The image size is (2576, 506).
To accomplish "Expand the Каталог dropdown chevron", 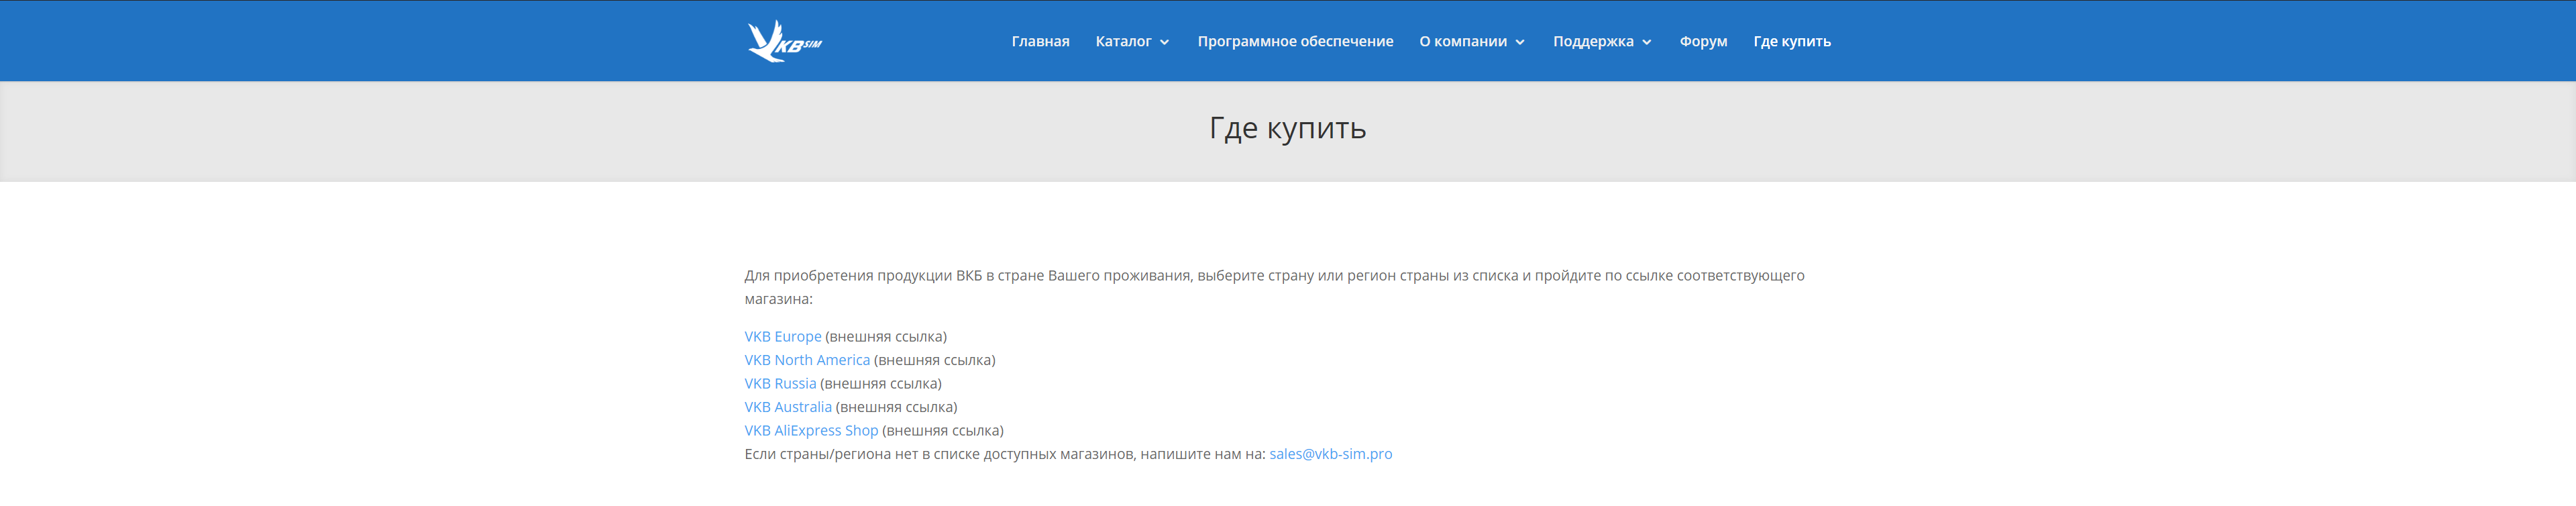I will (1164, 42).
